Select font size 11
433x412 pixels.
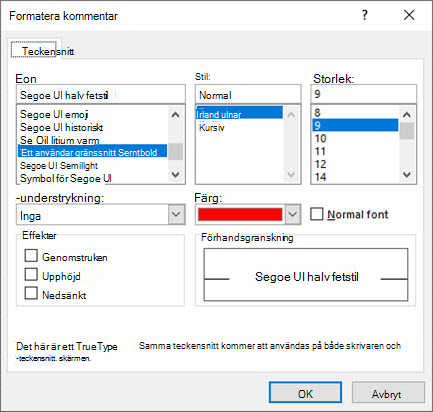[355, 151]
